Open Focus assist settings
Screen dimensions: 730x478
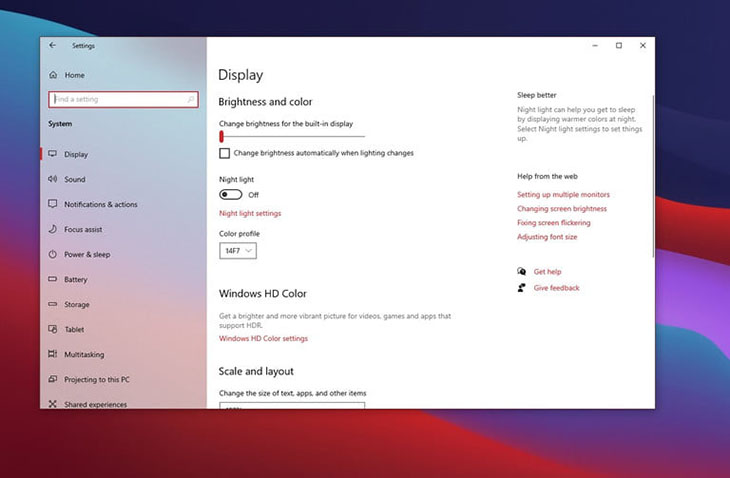point(83,229)
